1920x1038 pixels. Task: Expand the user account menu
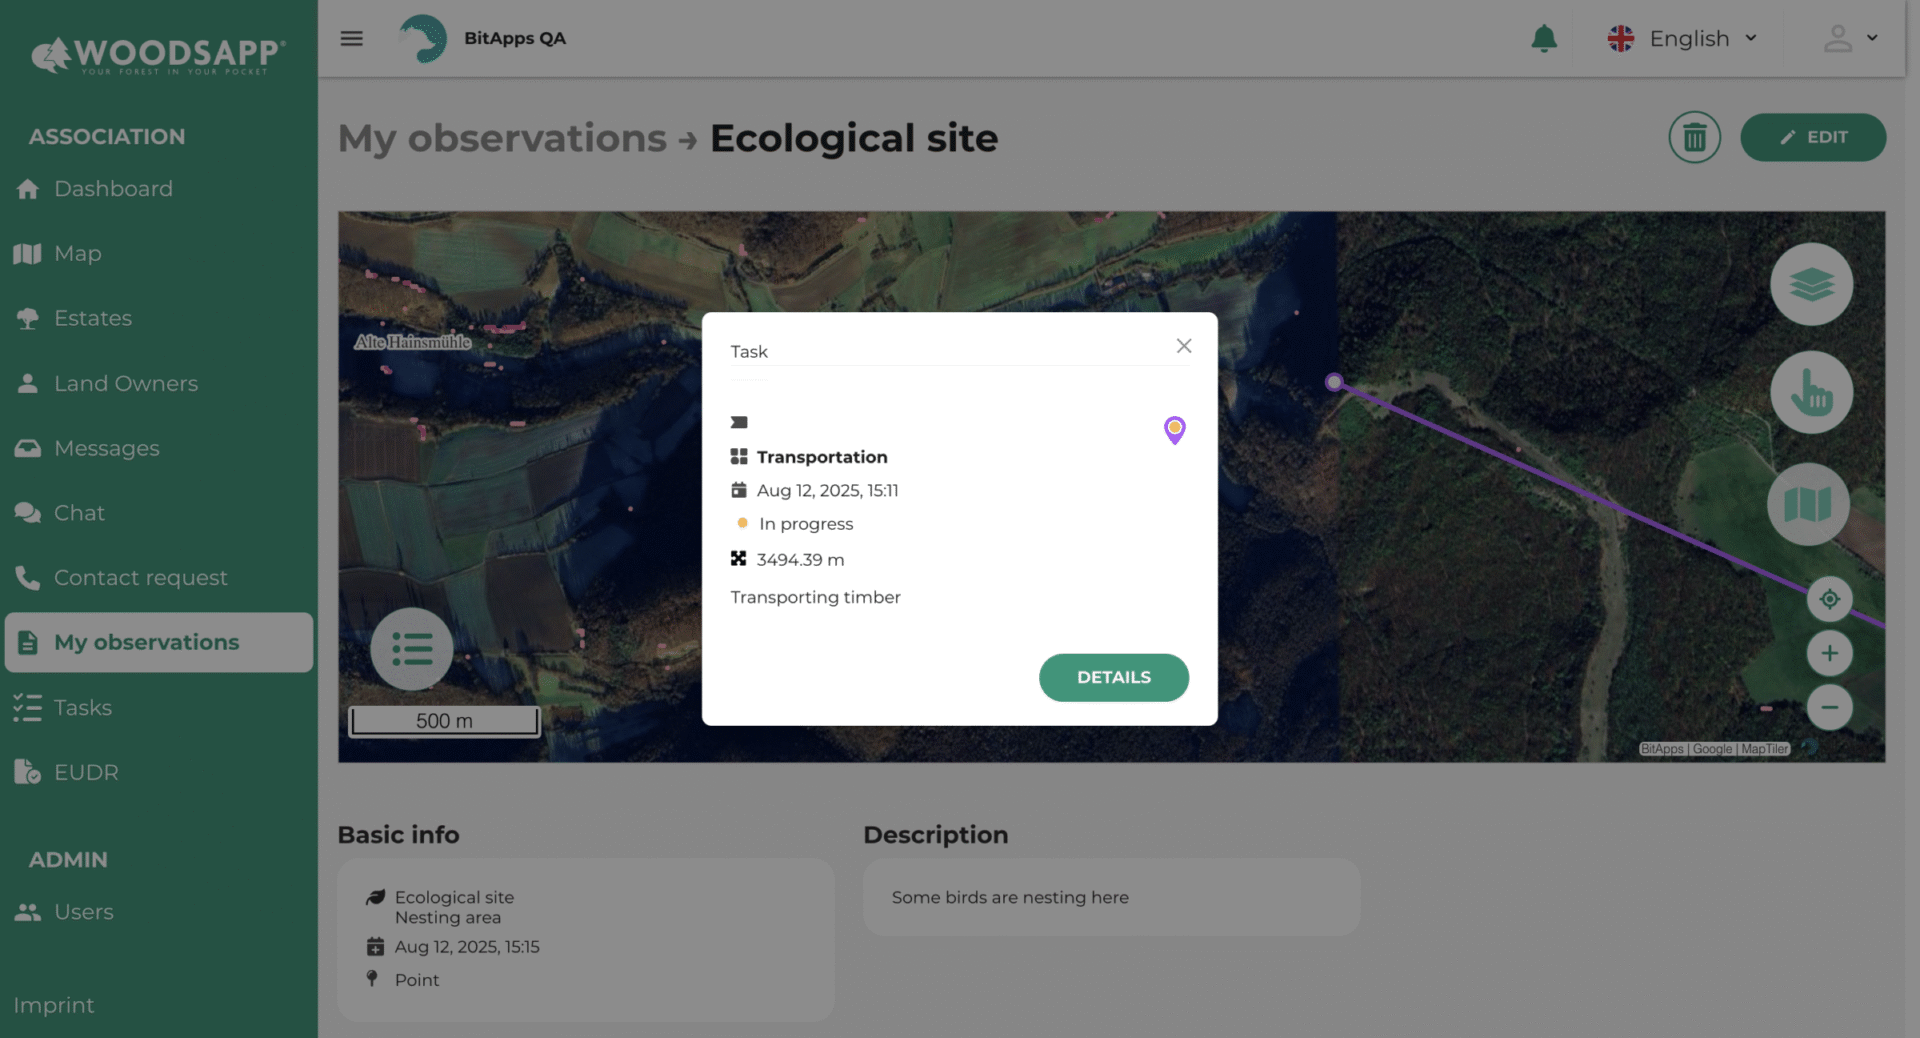[1850, 39]
